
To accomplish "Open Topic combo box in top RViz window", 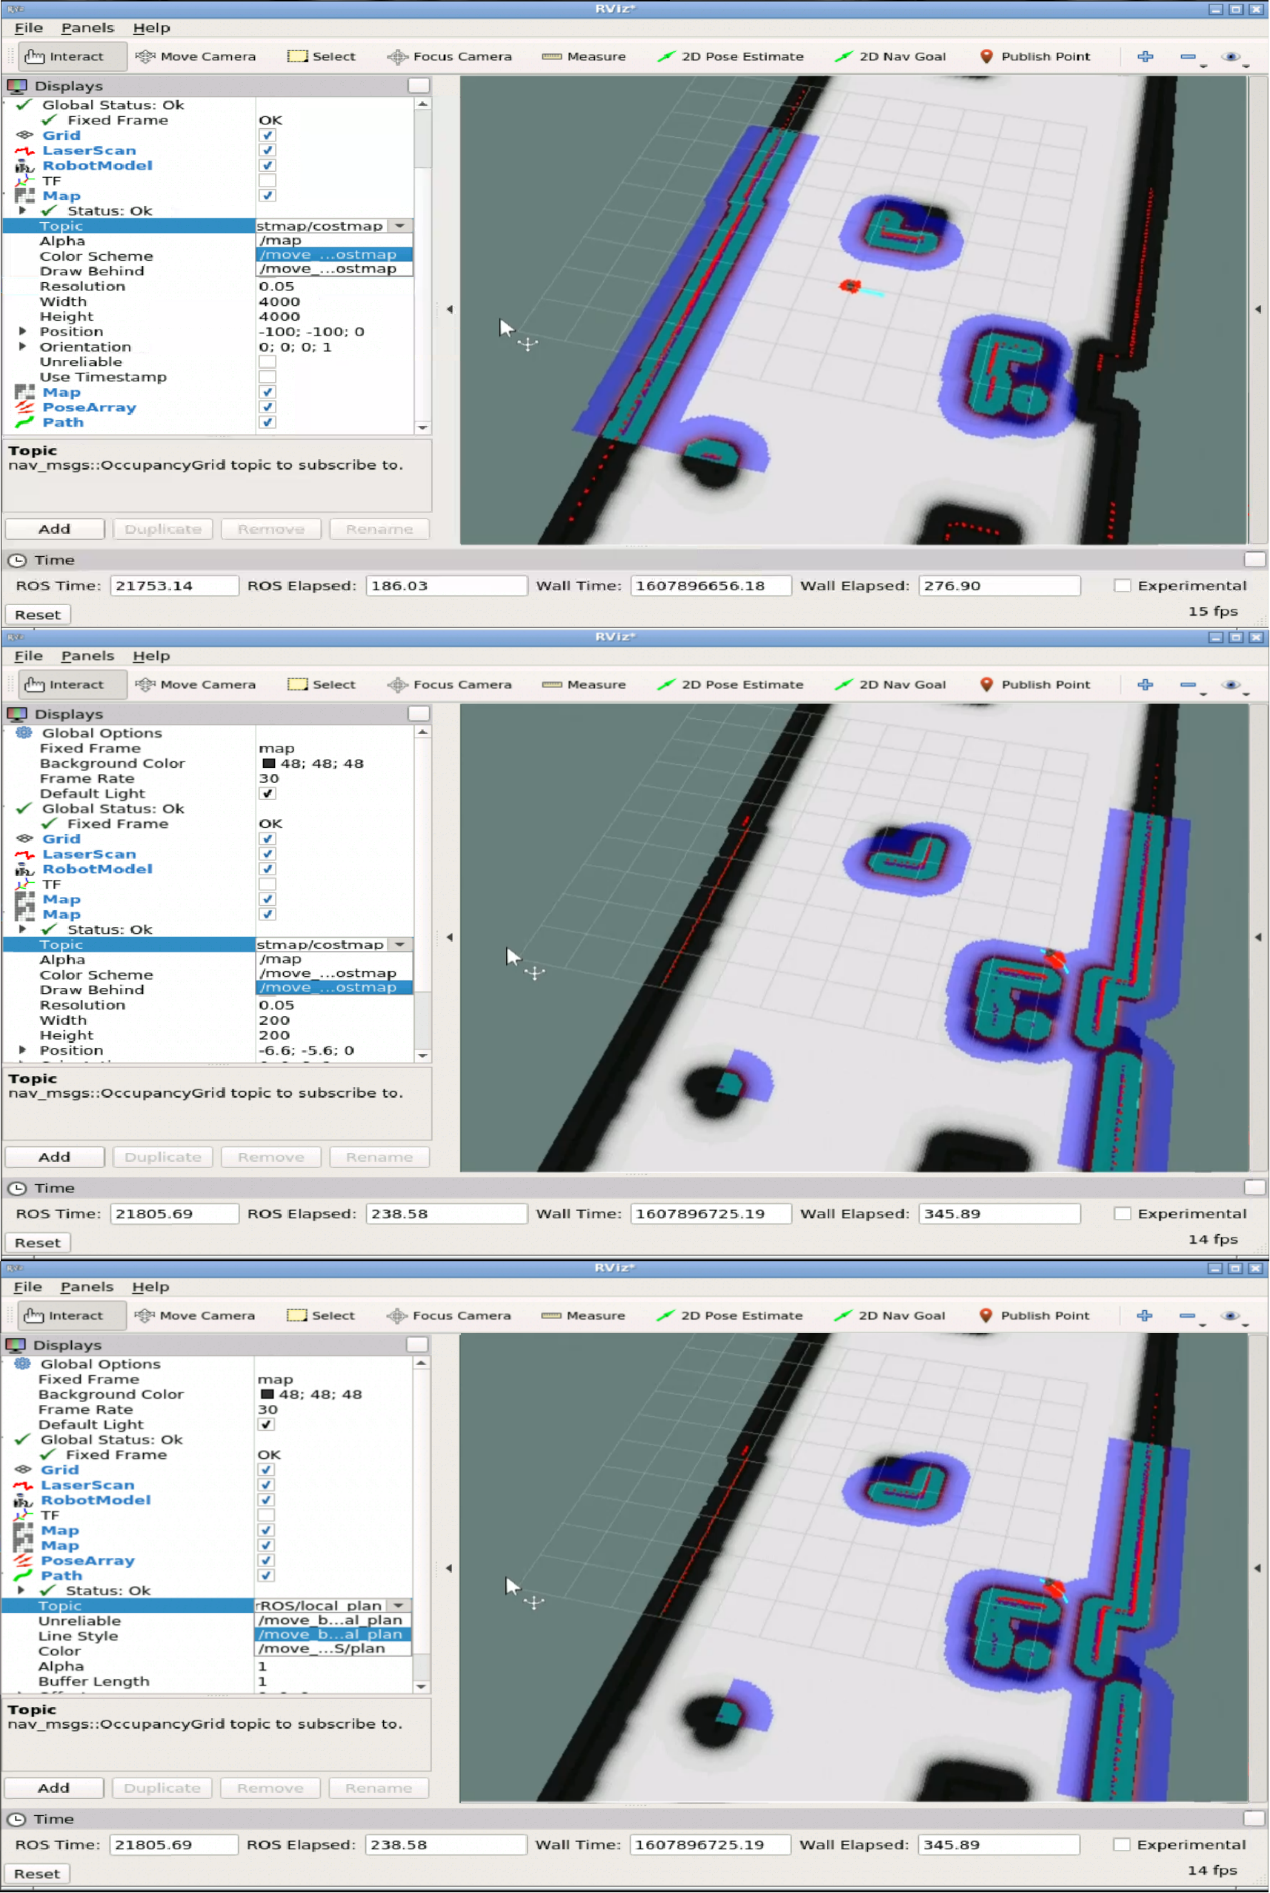I will pyautogui.click(x=334, y=226).
